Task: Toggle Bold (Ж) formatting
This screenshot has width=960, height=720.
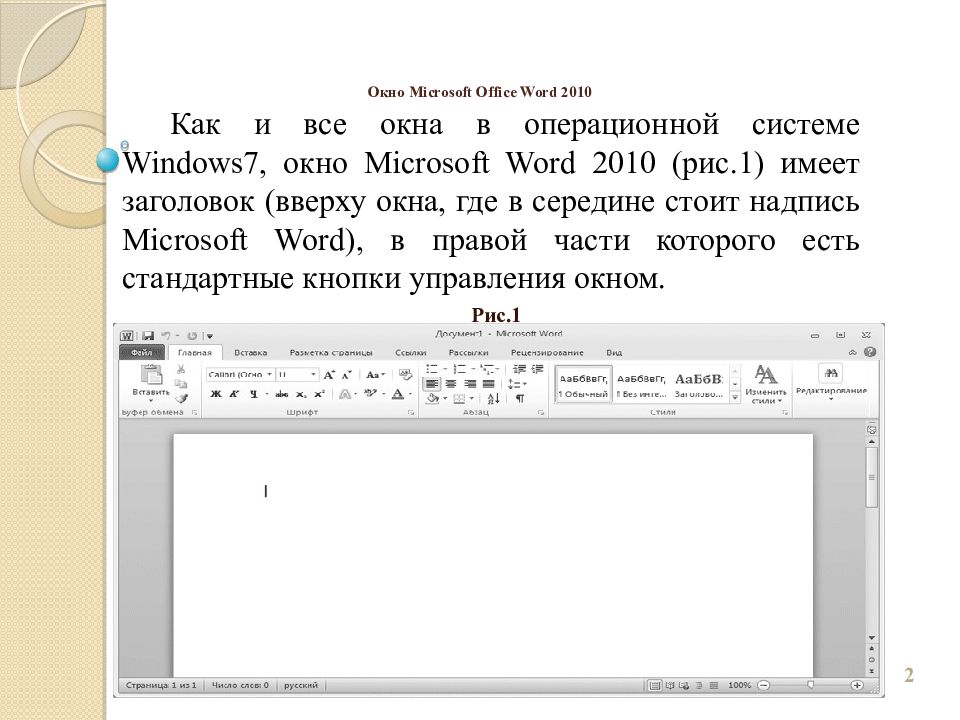Action: (x=216, y=394)
